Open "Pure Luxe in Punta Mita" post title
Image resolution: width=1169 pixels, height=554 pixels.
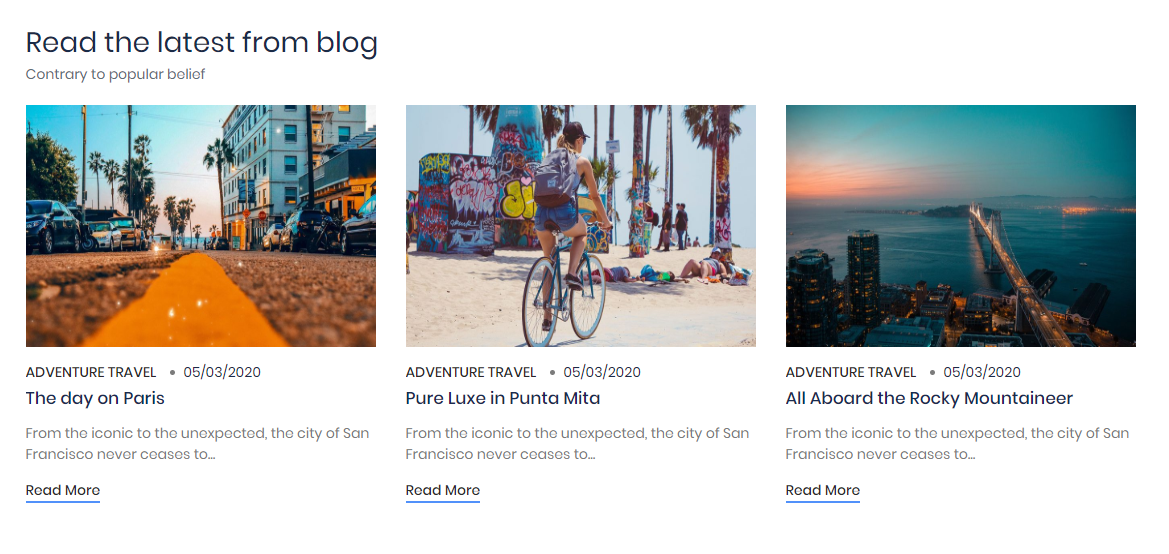pos(503,398)
